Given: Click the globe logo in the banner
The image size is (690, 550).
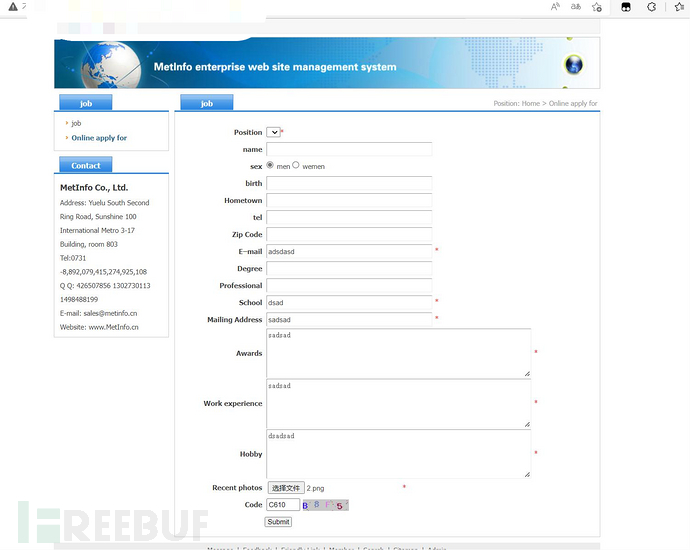Looking at the screenshot, I should (111, 65).
